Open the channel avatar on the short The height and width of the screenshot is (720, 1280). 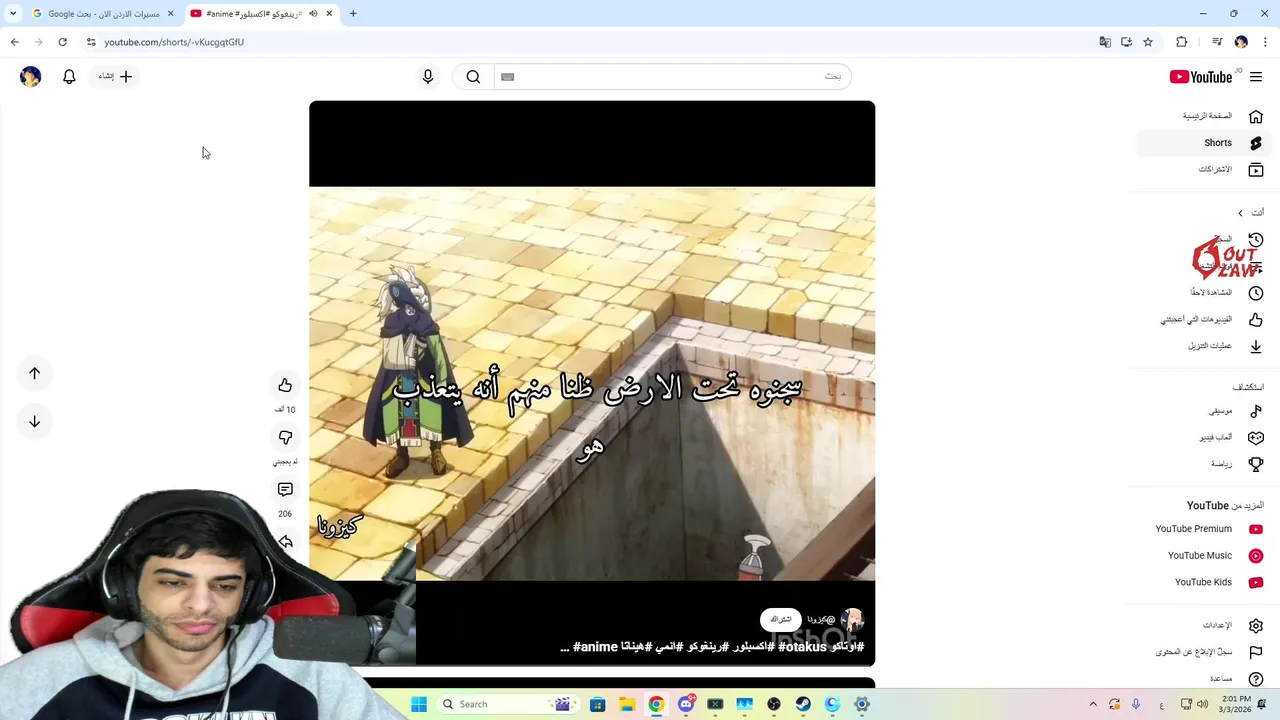pyautogui.click(x=852, y=620)
